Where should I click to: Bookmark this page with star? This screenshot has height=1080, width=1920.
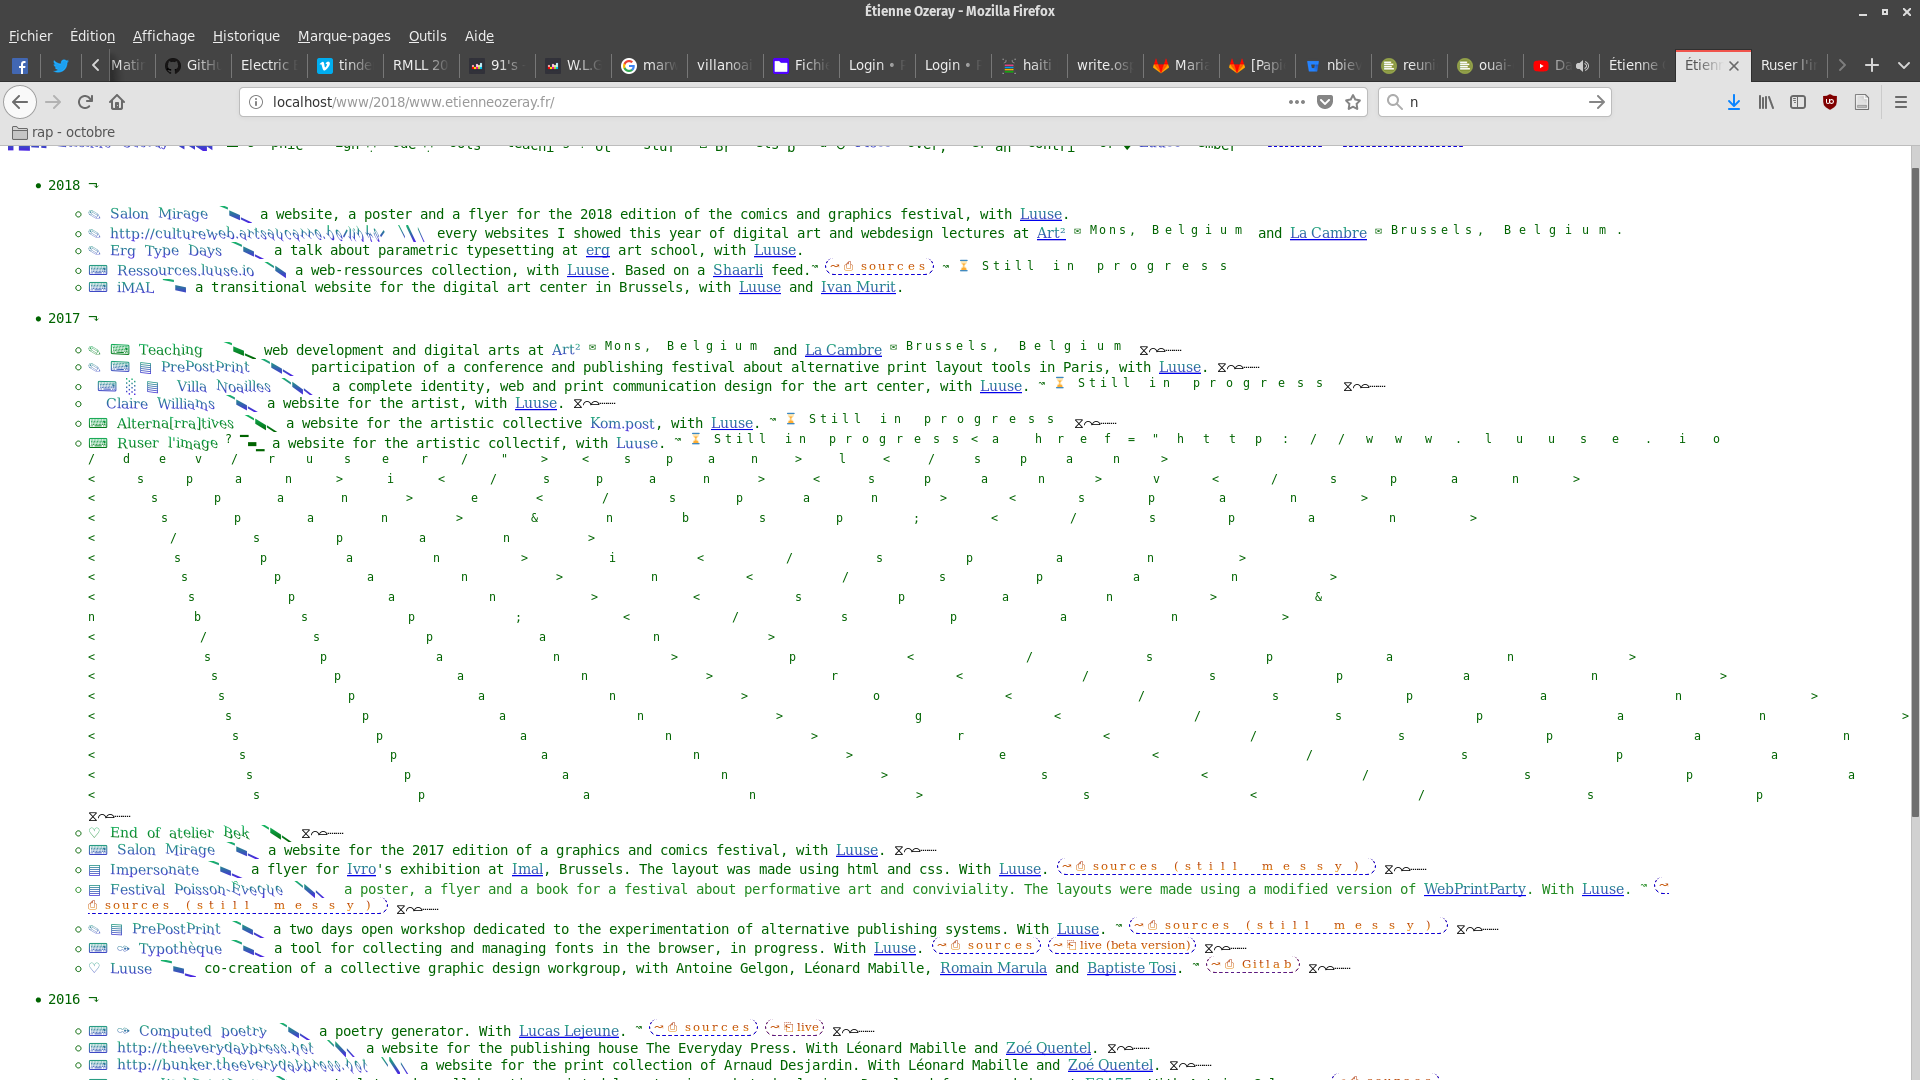point(1353,102)
